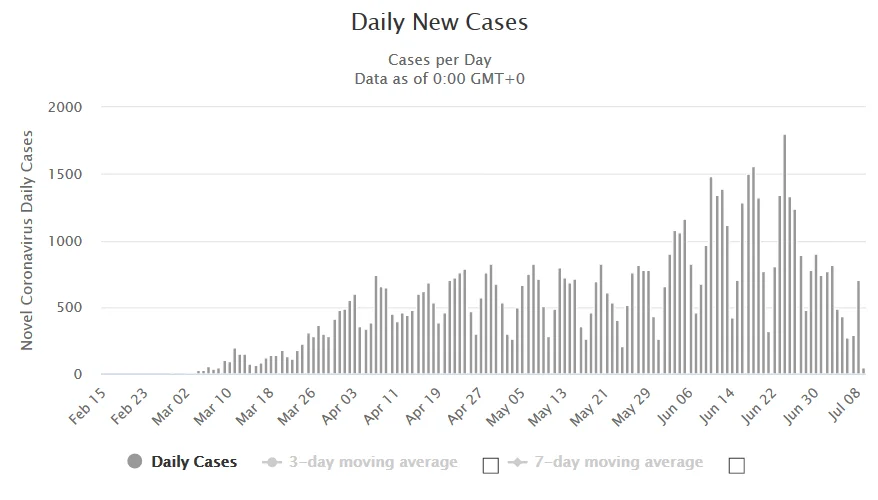Click the Data as of 0:00 GMT+0 text
The height and width of the screenshot is (500, 878).
pos(439,79)
